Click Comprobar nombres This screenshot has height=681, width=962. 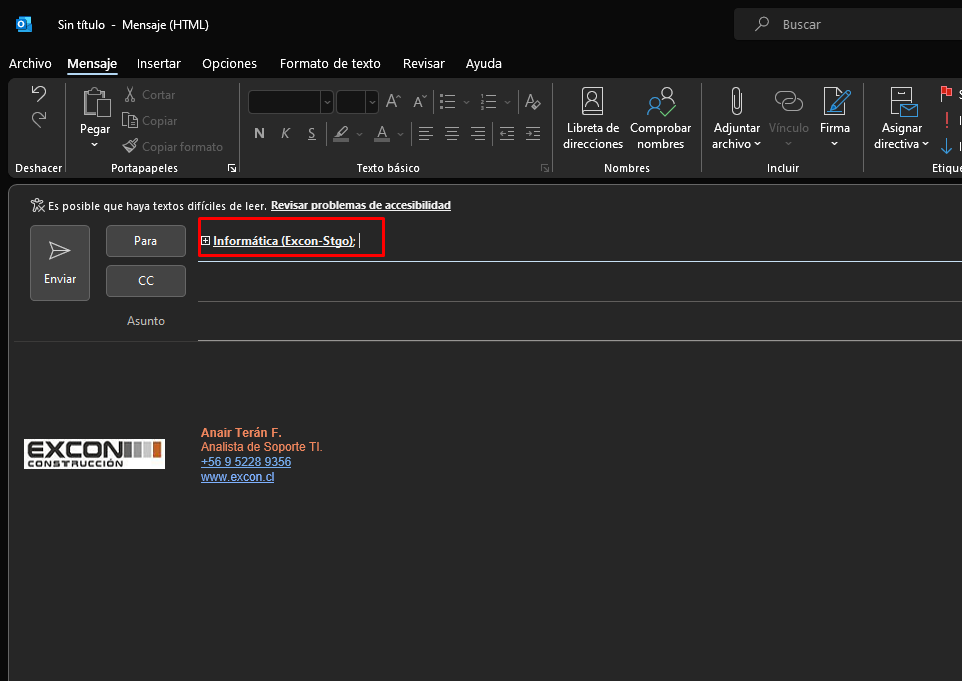click(x=660, y=119)
